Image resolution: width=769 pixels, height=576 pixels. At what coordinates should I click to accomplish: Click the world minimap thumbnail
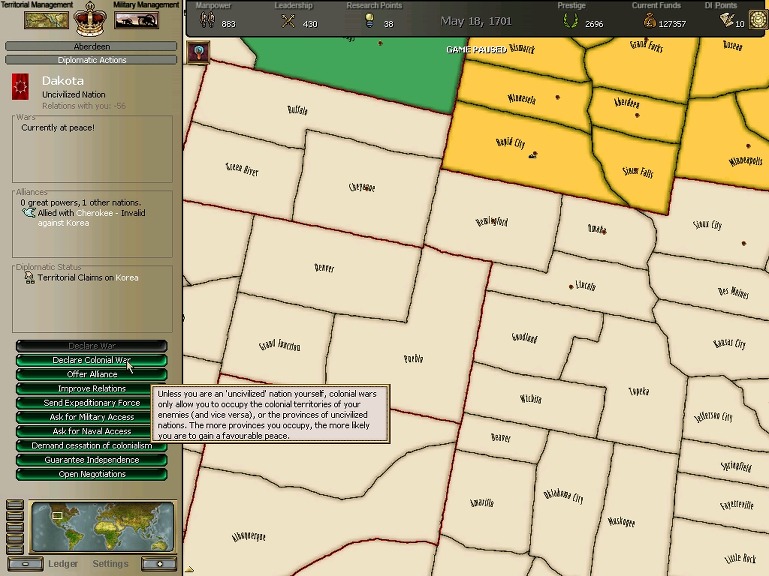point(103,526)
